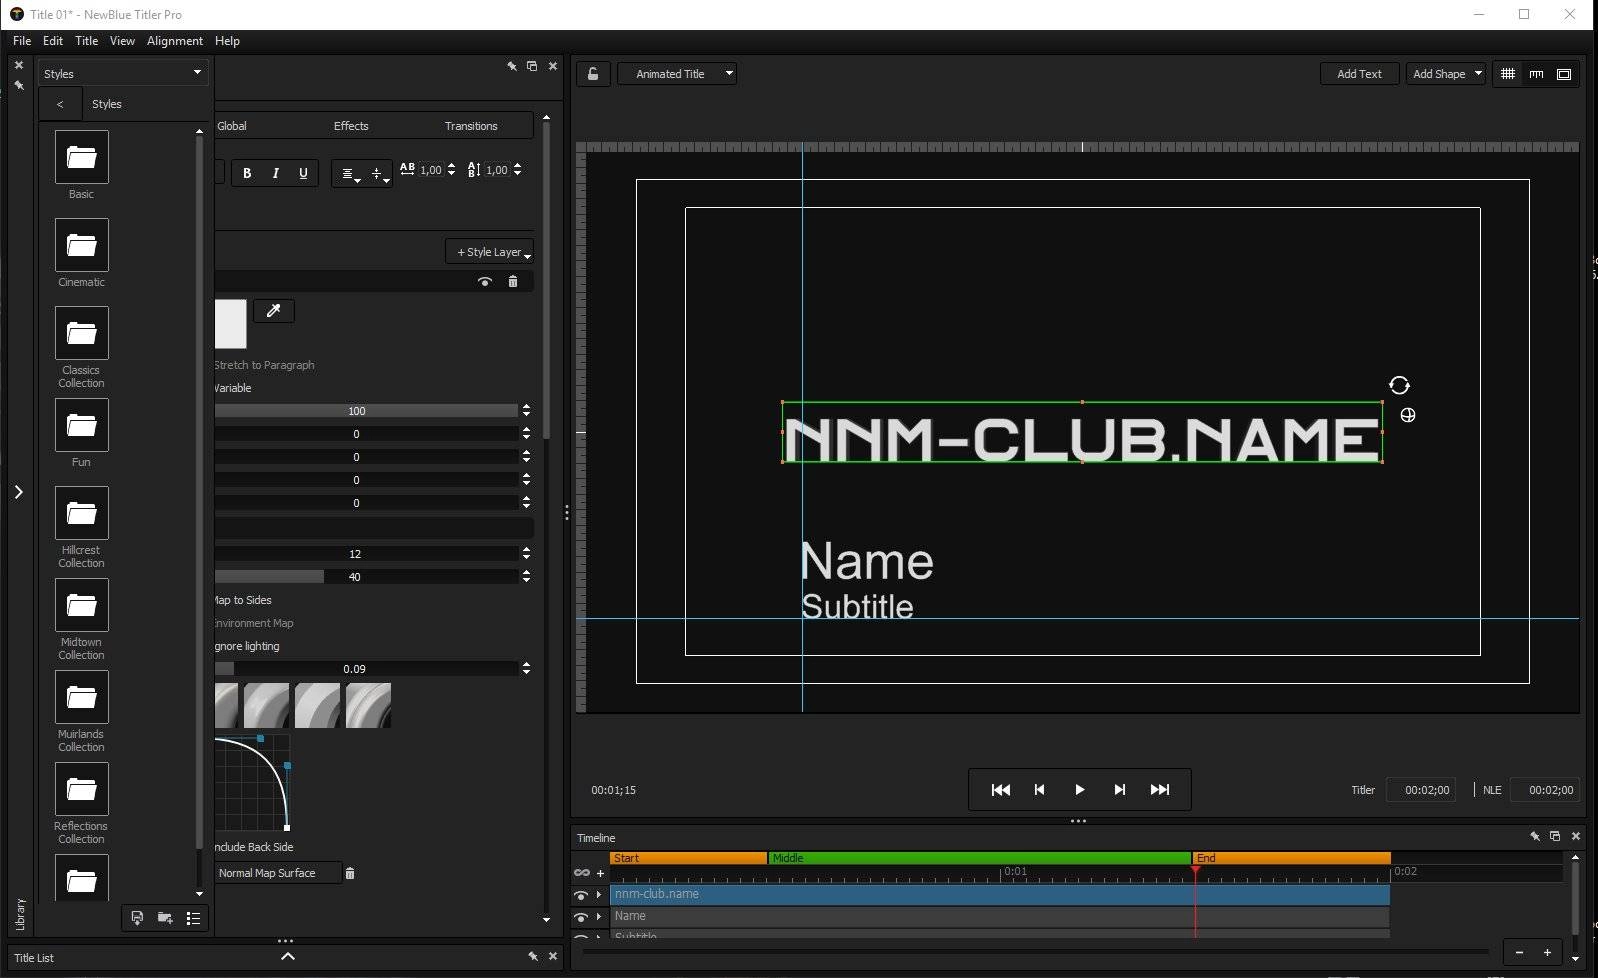Image resolution: width=1598 pixels, height=978 pixels.
Task: Open the Styles library dropdown
Action: click(x=123, y=73)
